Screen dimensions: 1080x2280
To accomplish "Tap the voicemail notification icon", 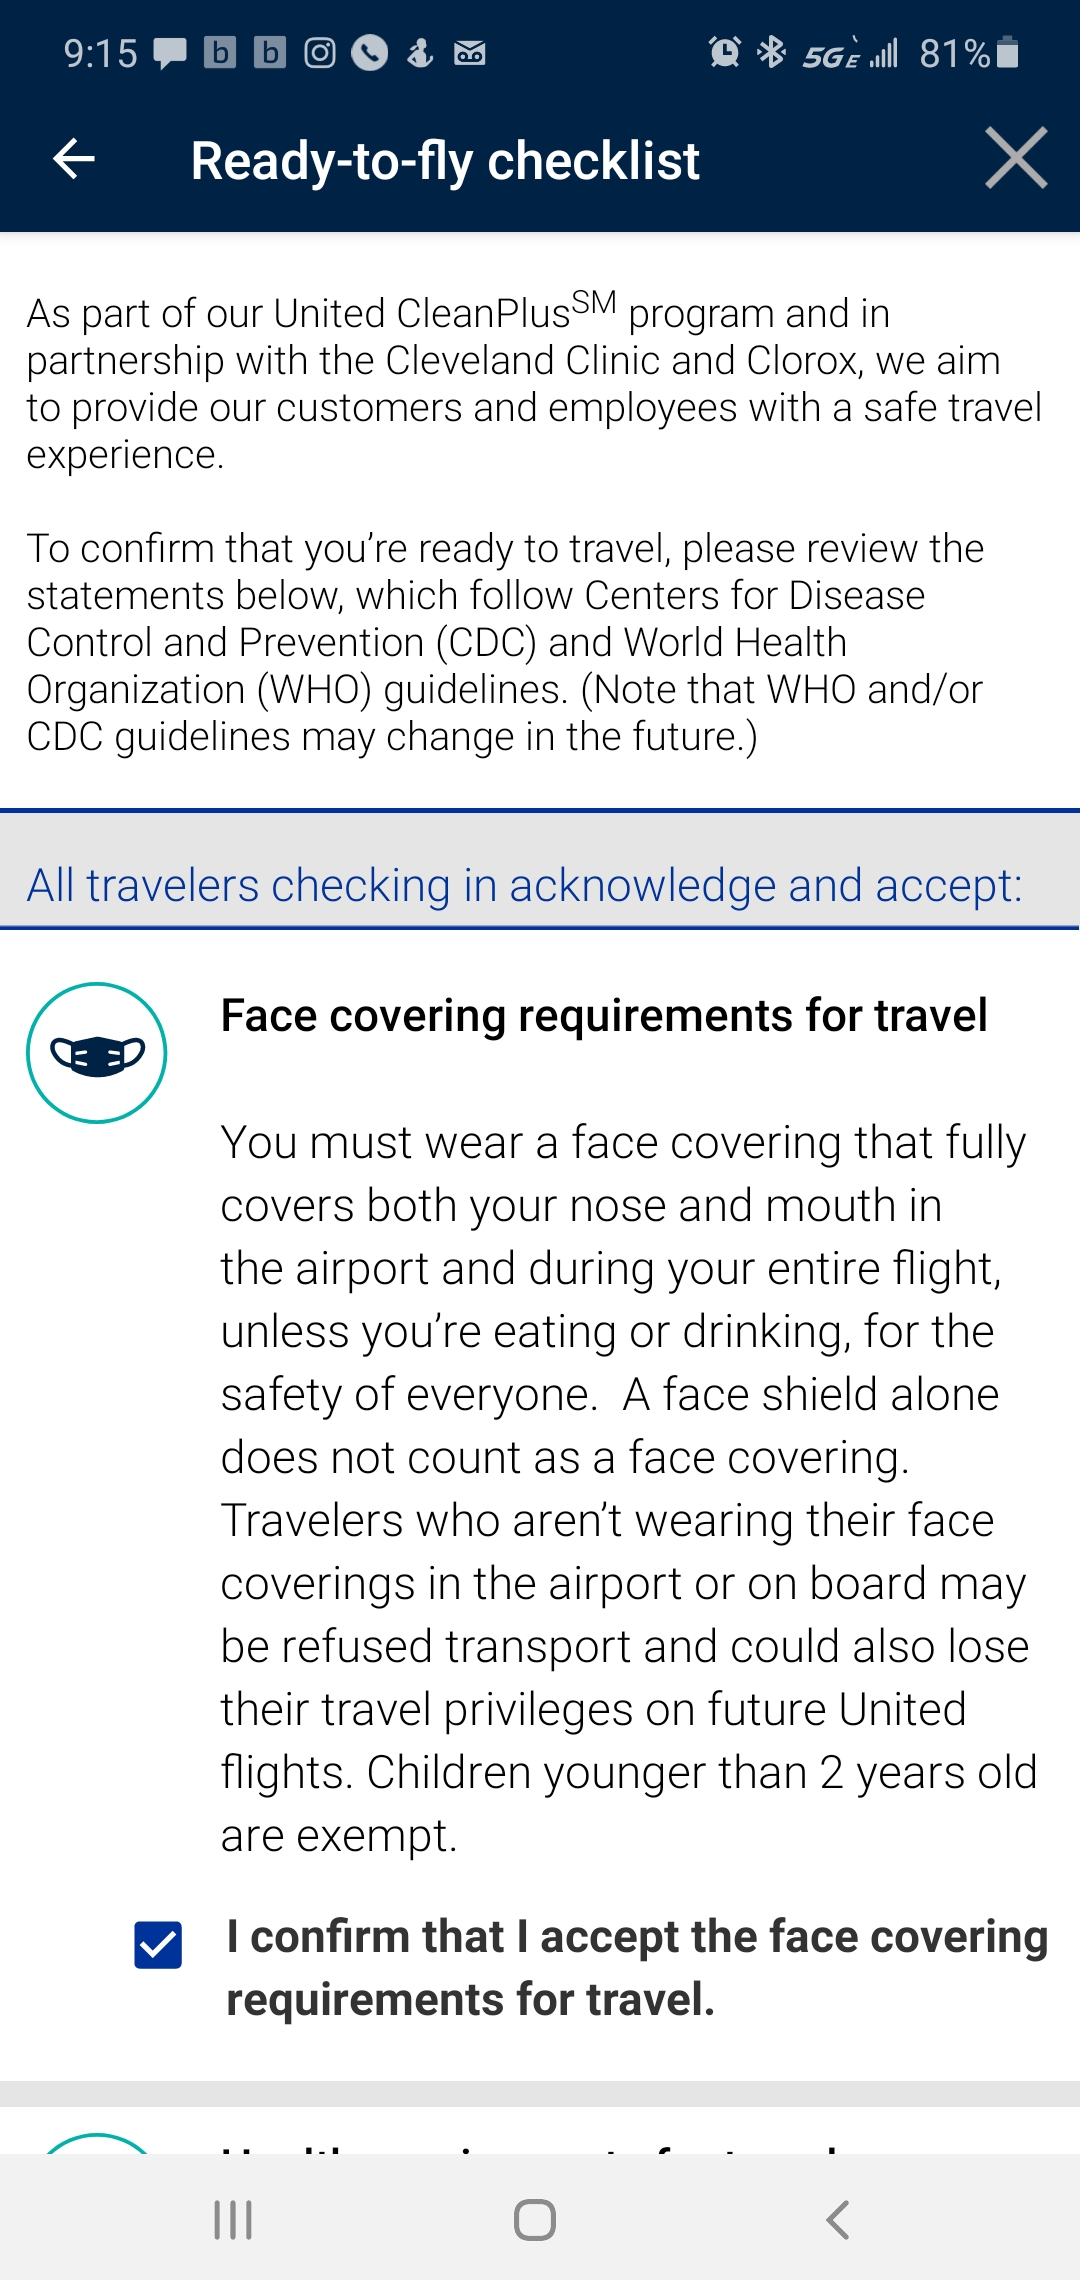I will [x=469, y=53].
